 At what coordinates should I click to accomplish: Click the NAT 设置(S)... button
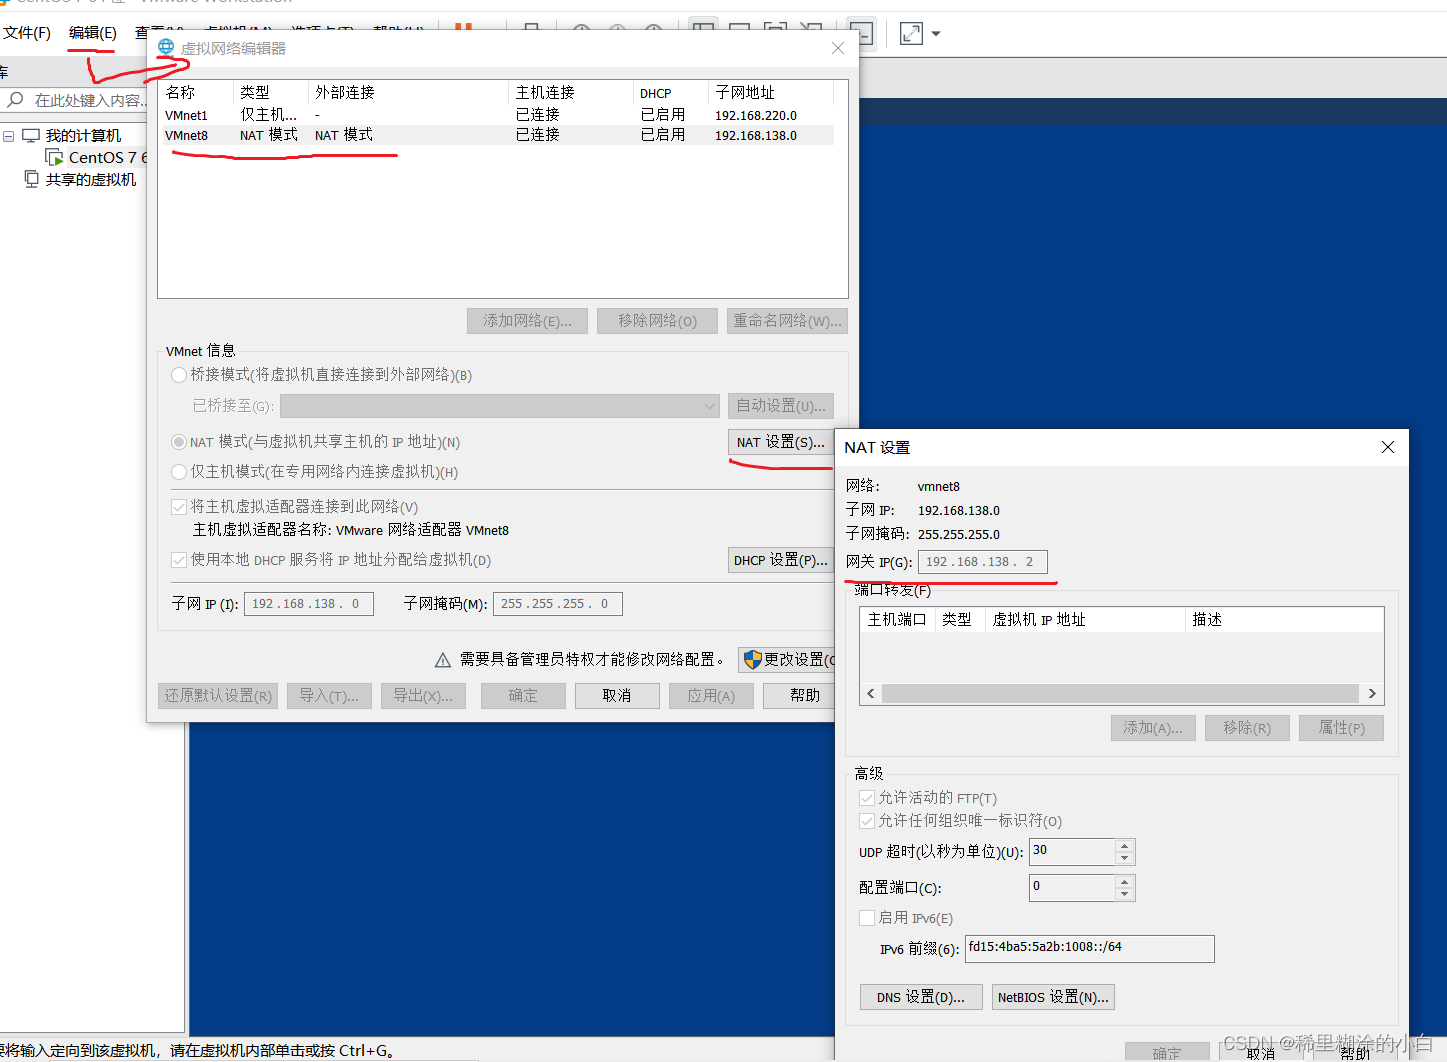(781, 442)
